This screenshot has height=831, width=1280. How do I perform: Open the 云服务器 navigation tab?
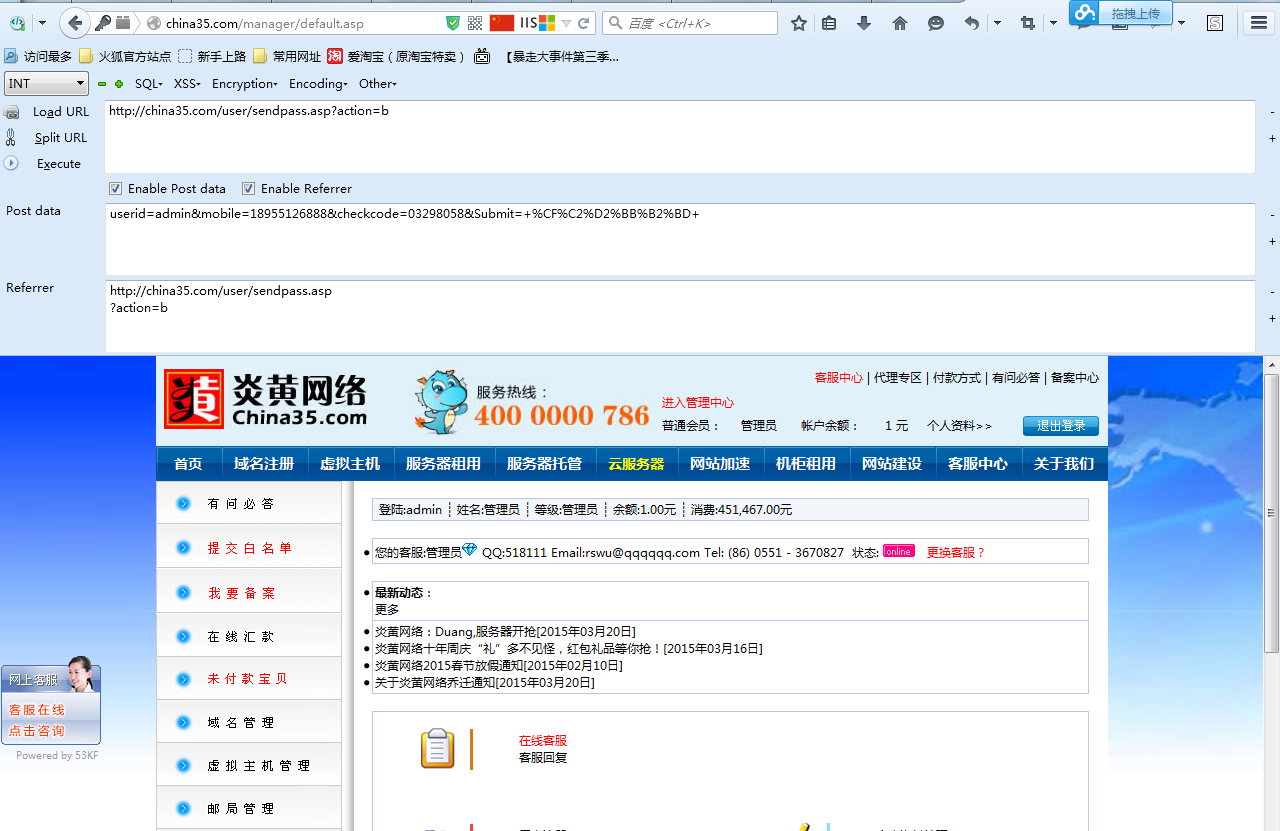click(636, 464)
